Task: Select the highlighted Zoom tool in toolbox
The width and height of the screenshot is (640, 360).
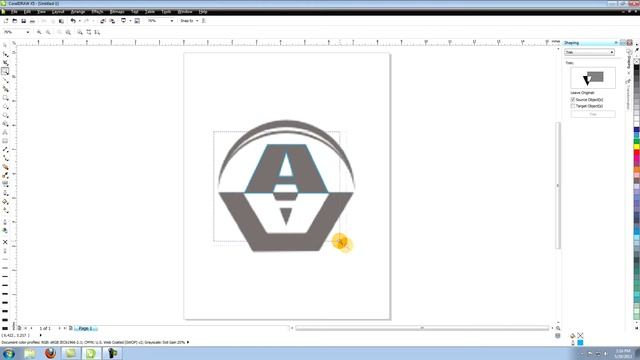Action: point(5,71)
